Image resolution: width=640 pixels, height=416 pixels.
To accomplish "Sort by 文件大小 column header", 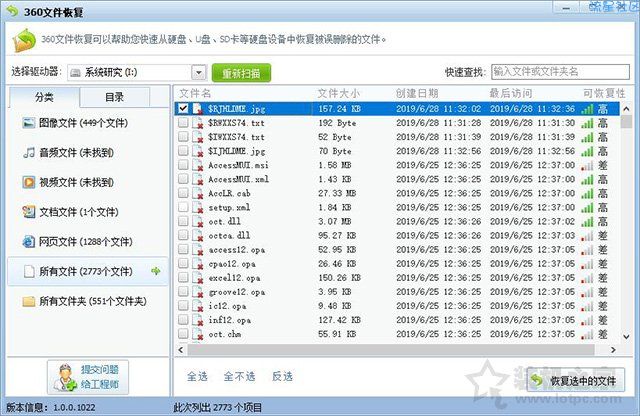I will pyautogui.click(x=339, y=93).
